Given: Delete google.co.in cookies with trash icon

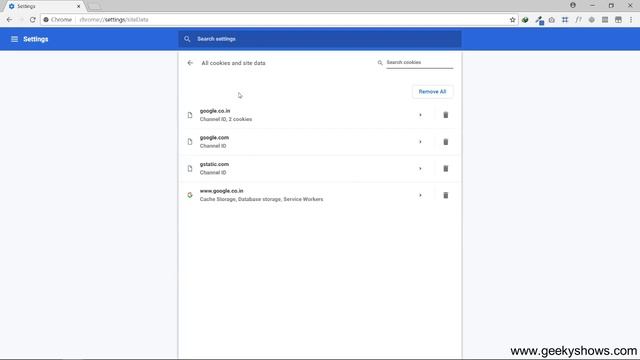Looking at the screenshot, I should pos(446,115).
